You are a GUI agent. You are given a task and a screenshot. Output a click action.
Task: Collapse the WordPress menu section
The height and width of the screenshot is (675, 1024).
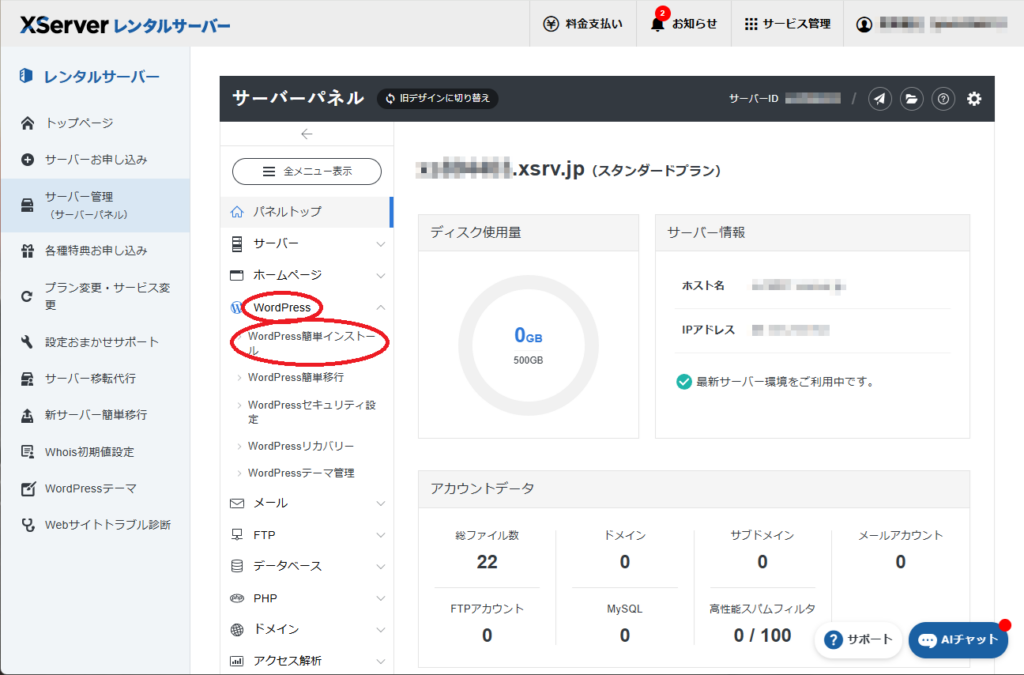coord(283,307)
